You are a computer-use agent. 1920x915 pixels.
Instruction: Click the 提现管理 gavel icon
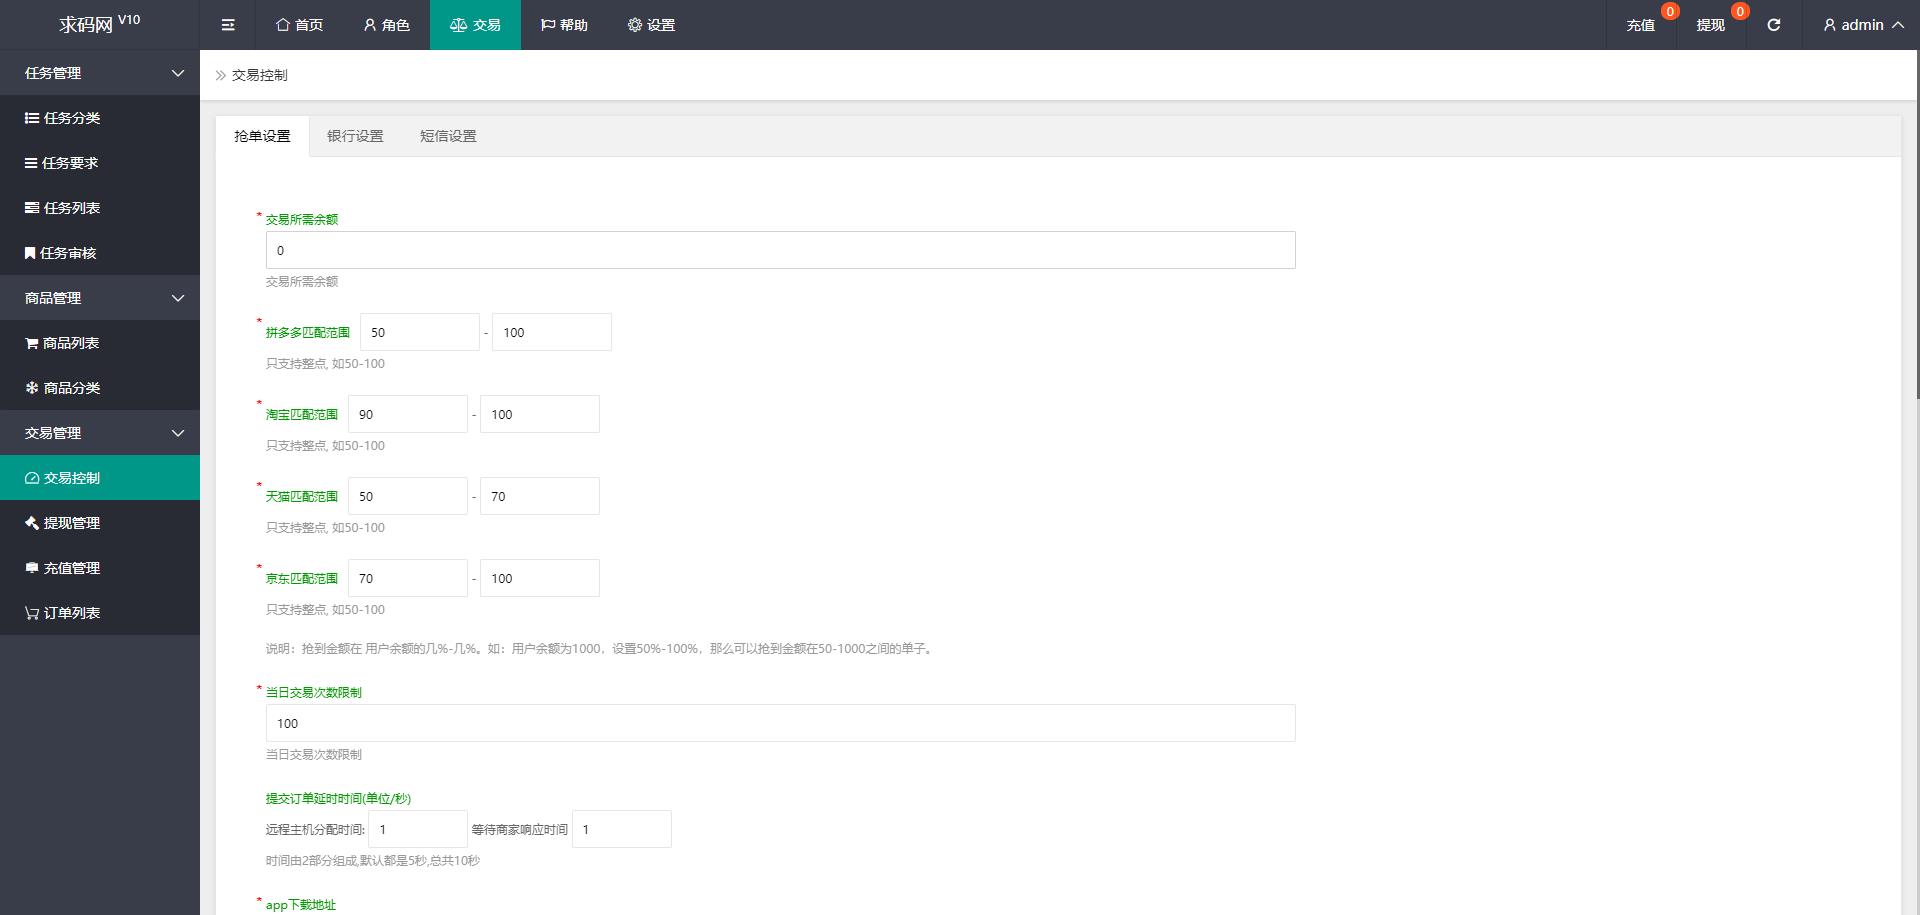(32, 523)
